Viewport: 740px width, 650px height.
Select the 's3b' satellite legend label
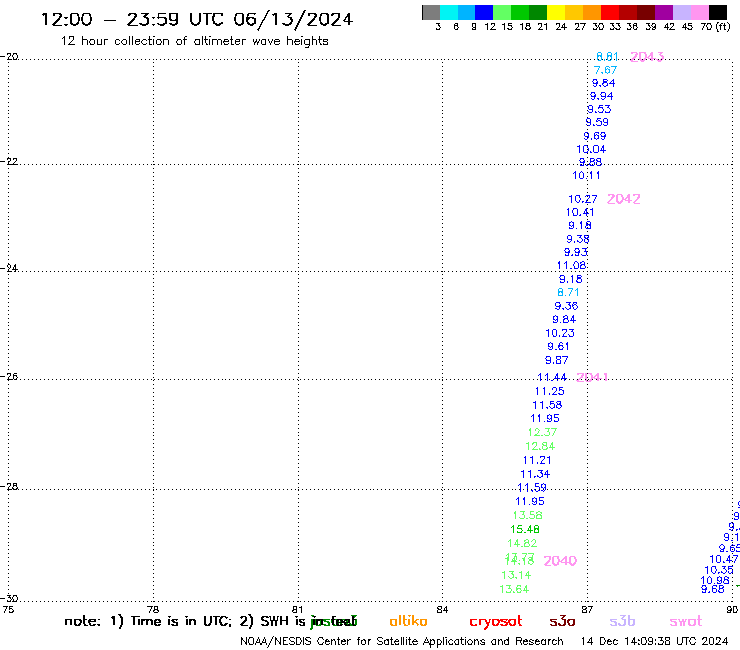coord(622,621)
